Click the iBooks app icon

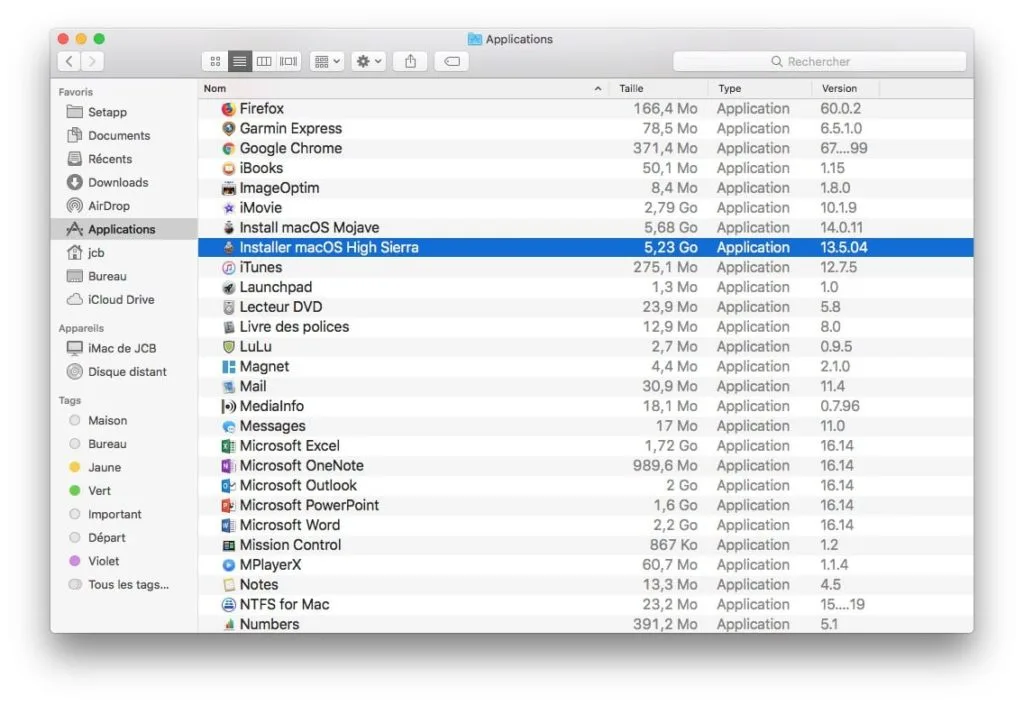[228, 168]
